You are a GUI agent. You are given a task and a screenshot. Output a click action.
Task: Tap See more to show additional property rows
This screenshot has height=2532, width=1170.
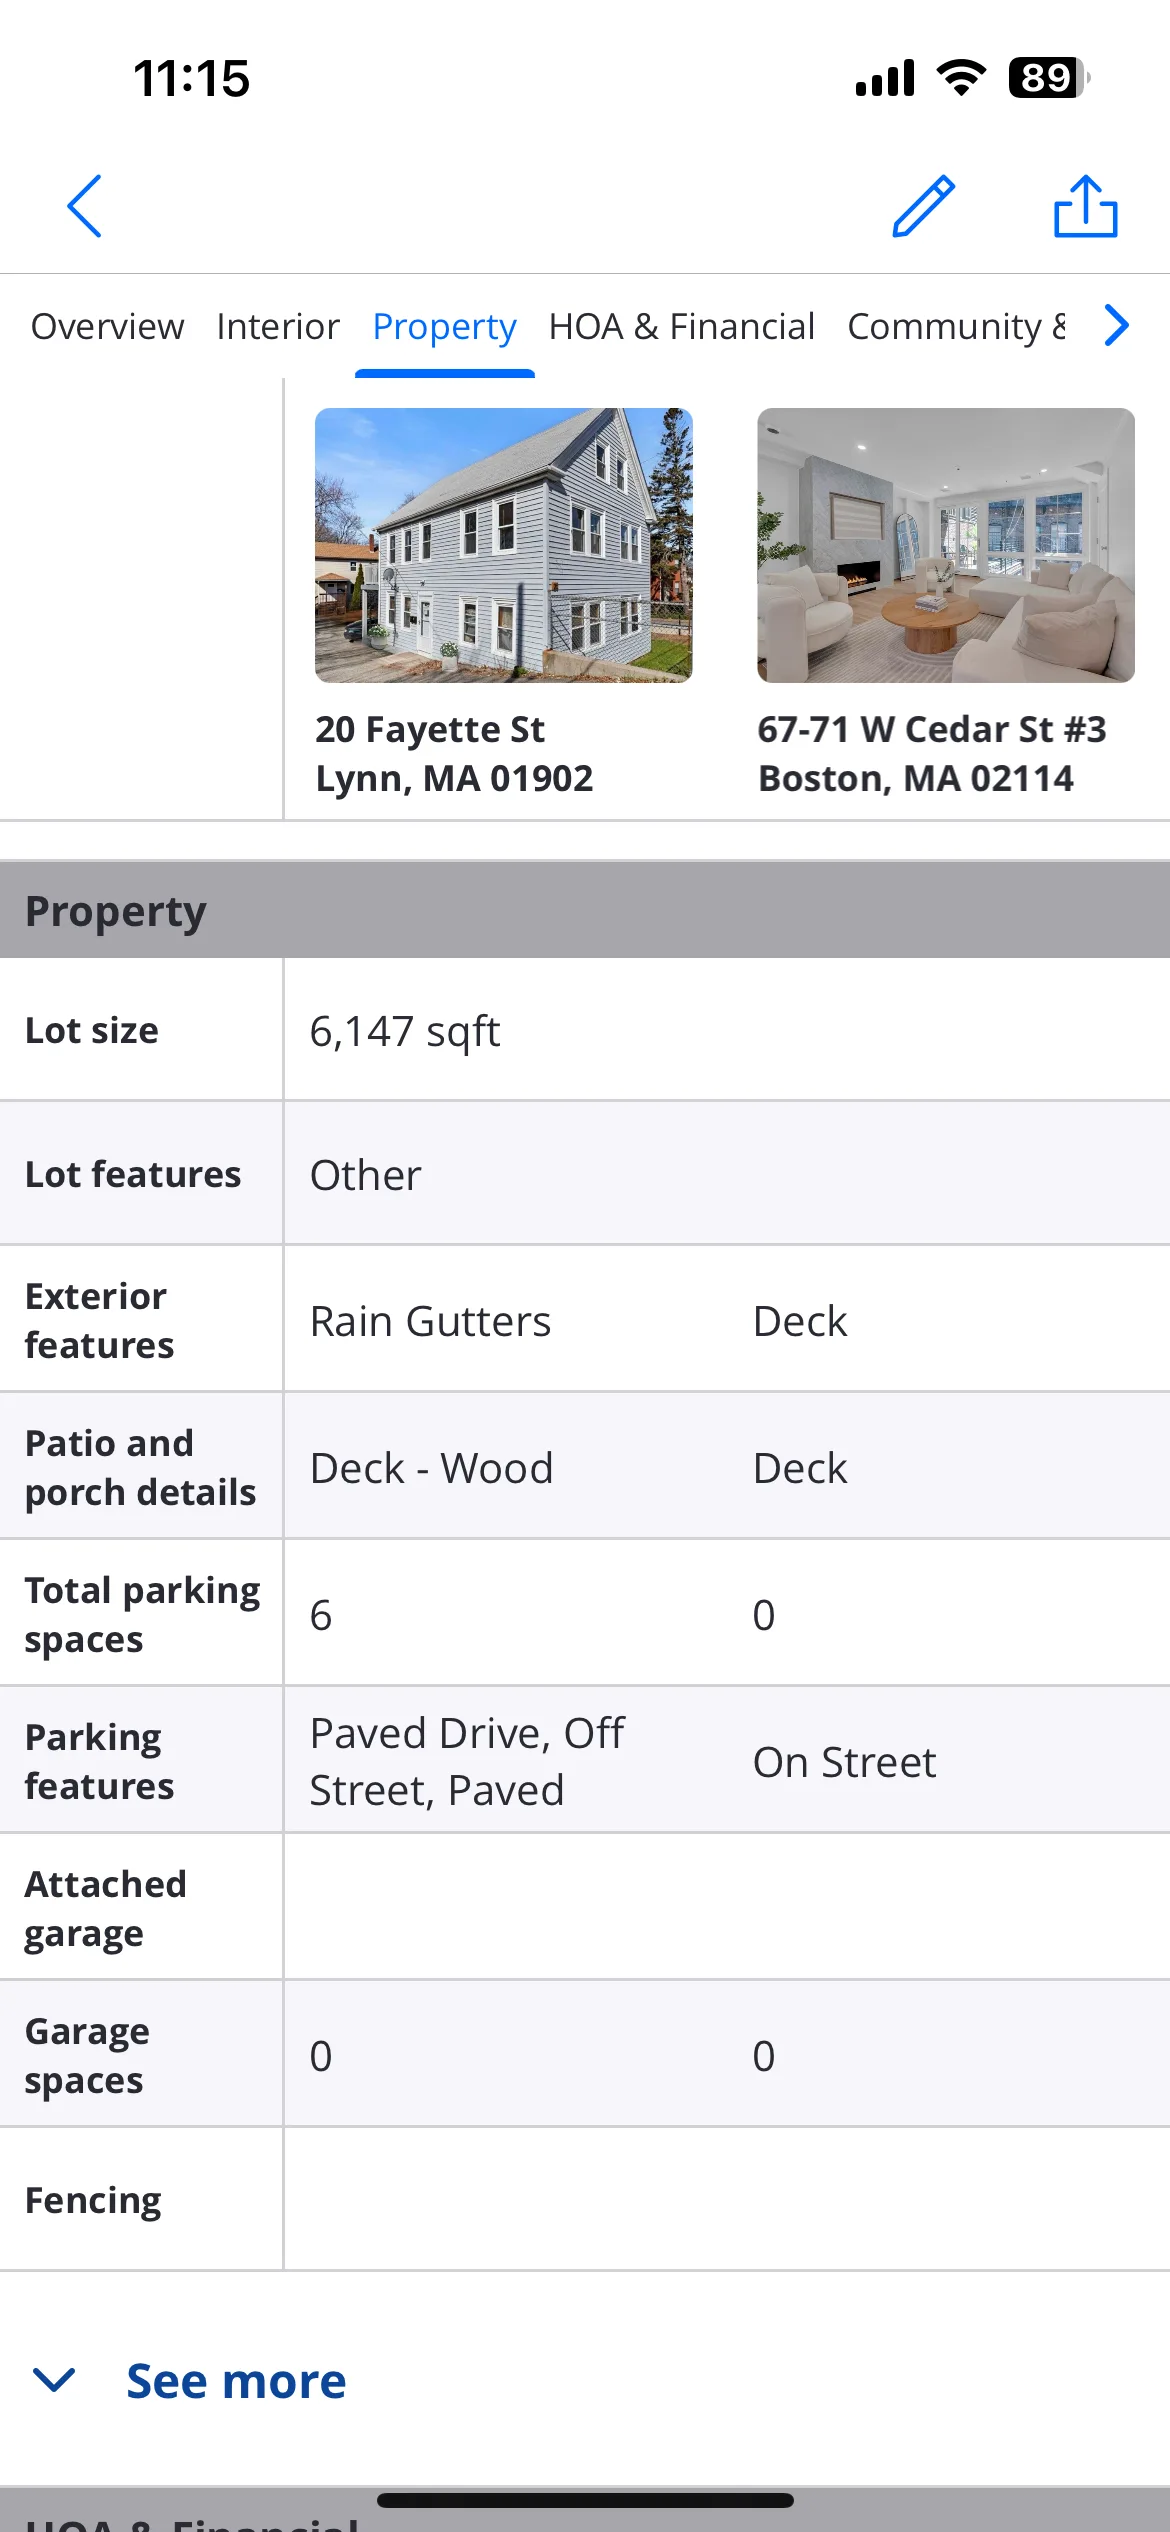pos(236,2381)
